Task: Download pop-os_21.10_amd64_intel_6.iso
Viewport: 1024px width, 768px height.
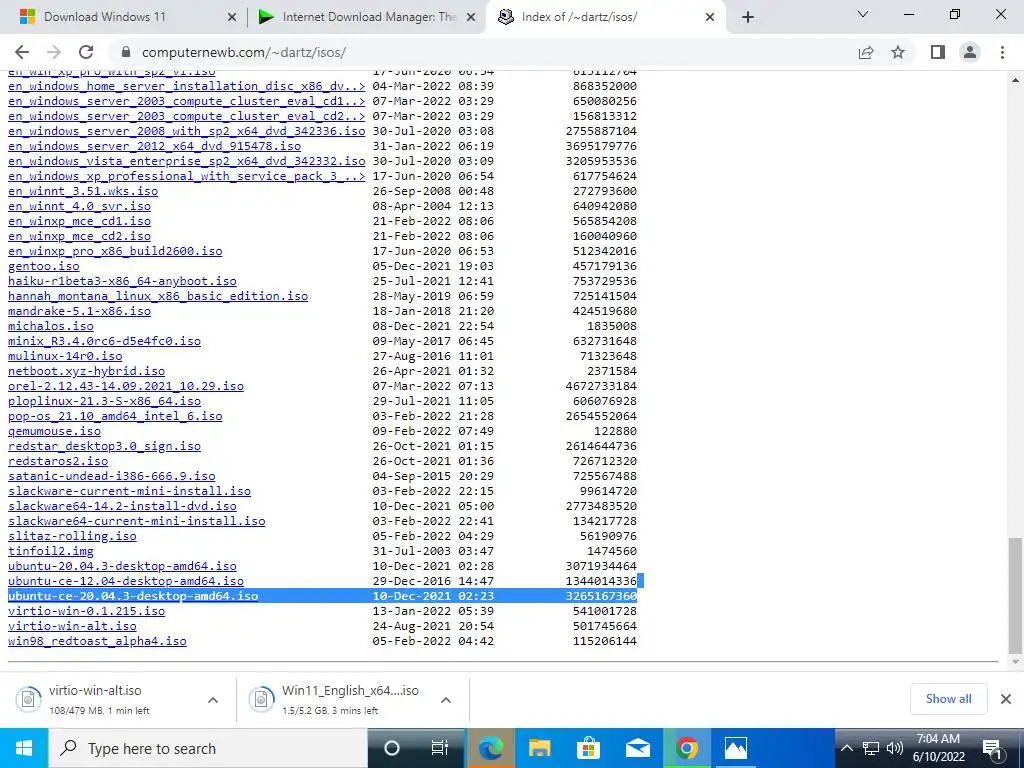Action: tap(115, 417)
